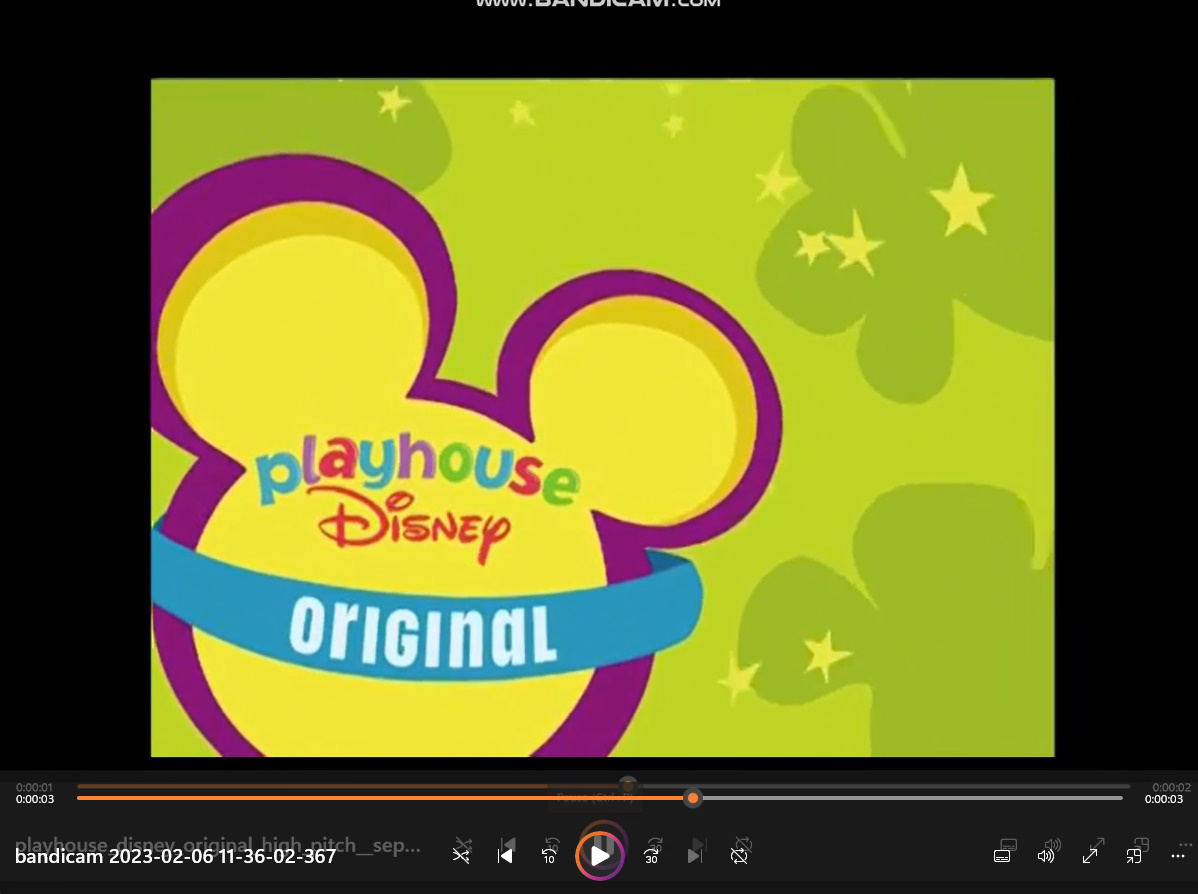Toggle repeat mode on
The image size is (1198, 894).
coord(739,855)
